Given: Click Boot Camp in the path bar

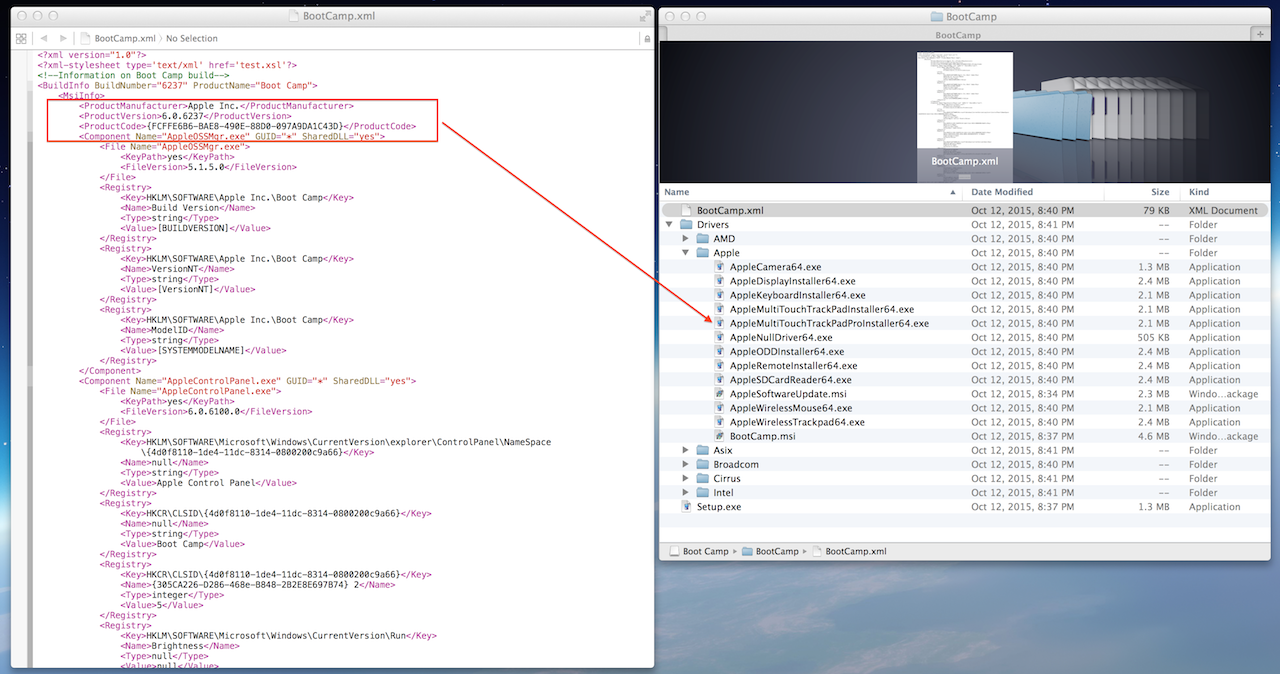Looking at the screenshot, I should (704, 551).
